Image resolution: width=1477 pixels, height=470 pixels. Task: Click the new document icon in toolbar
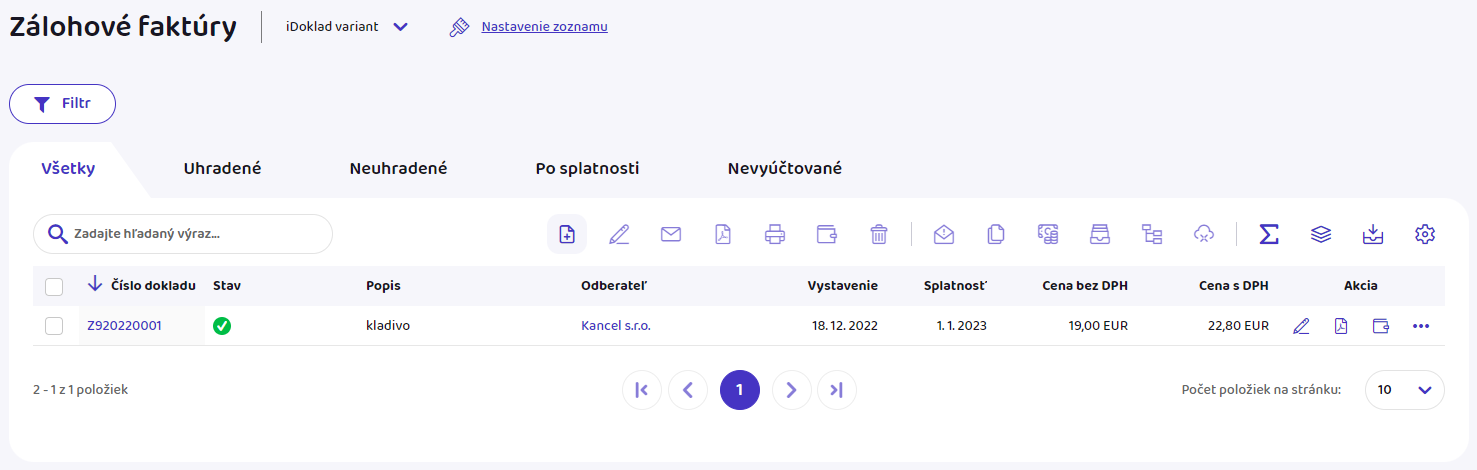coord(567,234)
